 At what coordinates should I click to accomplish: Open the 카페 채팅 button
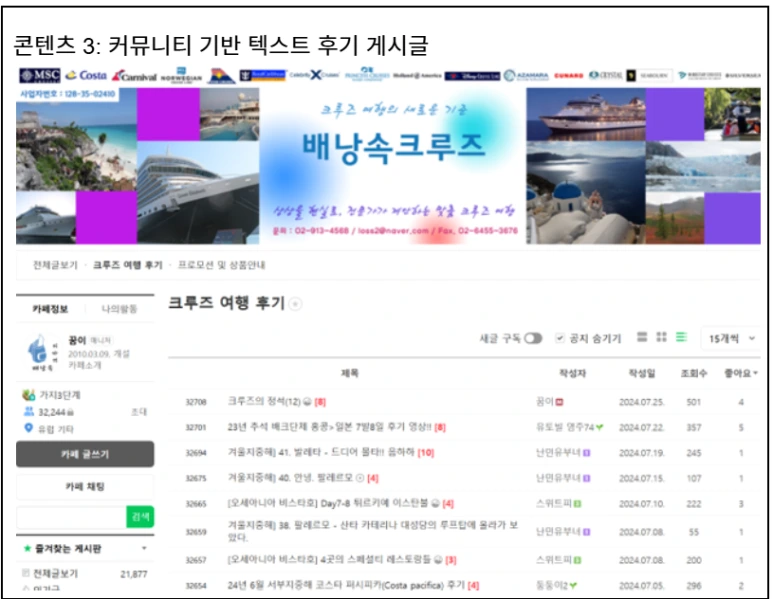(85, 487)
